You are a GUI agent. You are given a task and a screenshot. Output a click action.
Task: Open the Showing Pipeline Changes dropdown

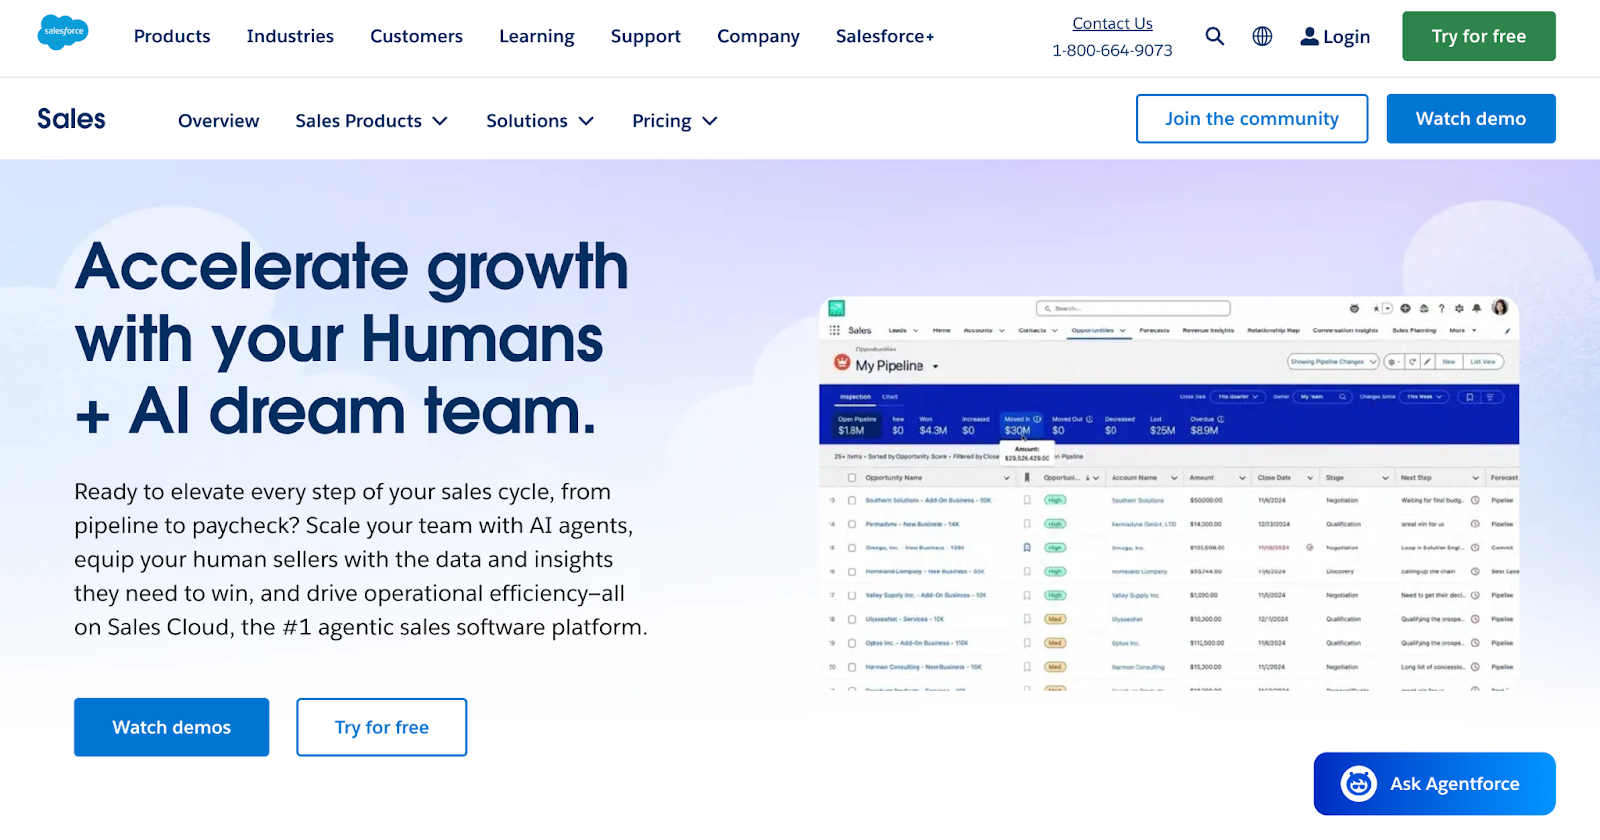(x=1333, y=361)
